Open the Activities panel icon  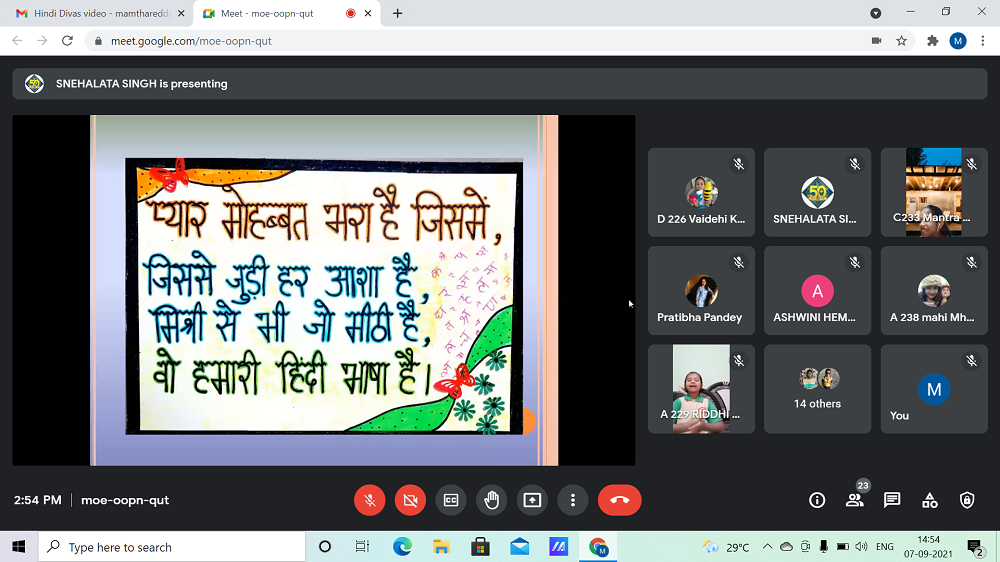click(930, 500)
